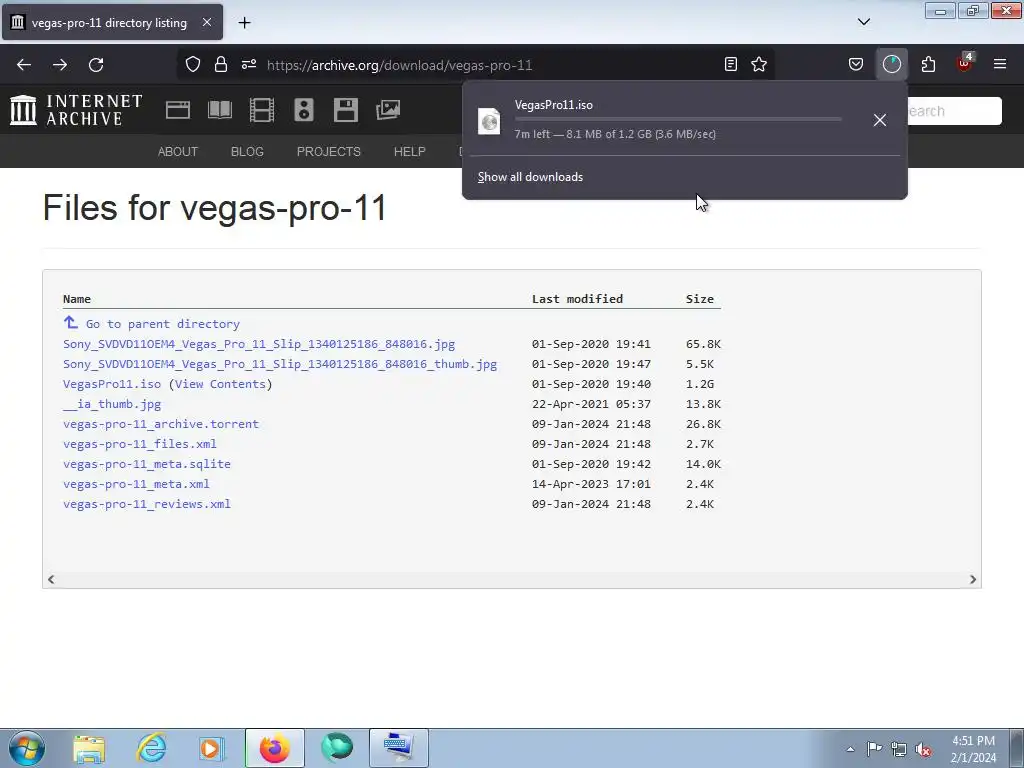The height and width of the screenshot is (768, 1024).
Task: Open the PROJECTS menu item
Action: pyautogui.click(x=328, y=152)
